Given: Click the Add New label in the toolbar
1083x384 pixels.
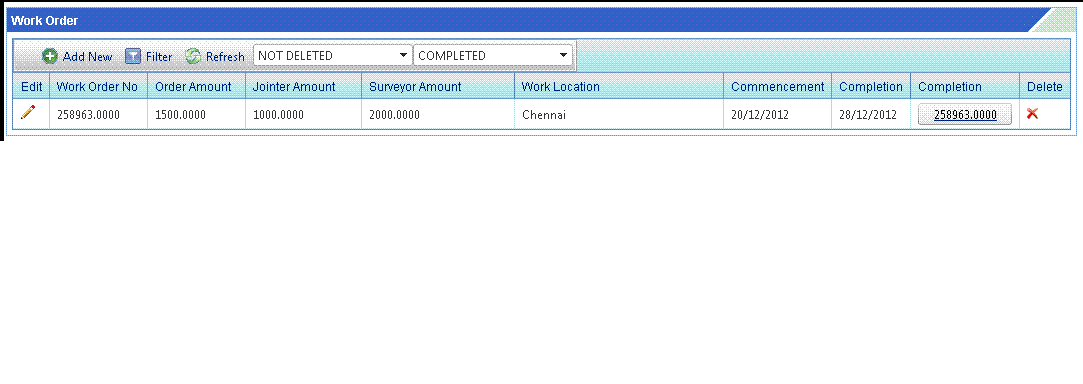Looking at the screenshot, I should [87, 57].
